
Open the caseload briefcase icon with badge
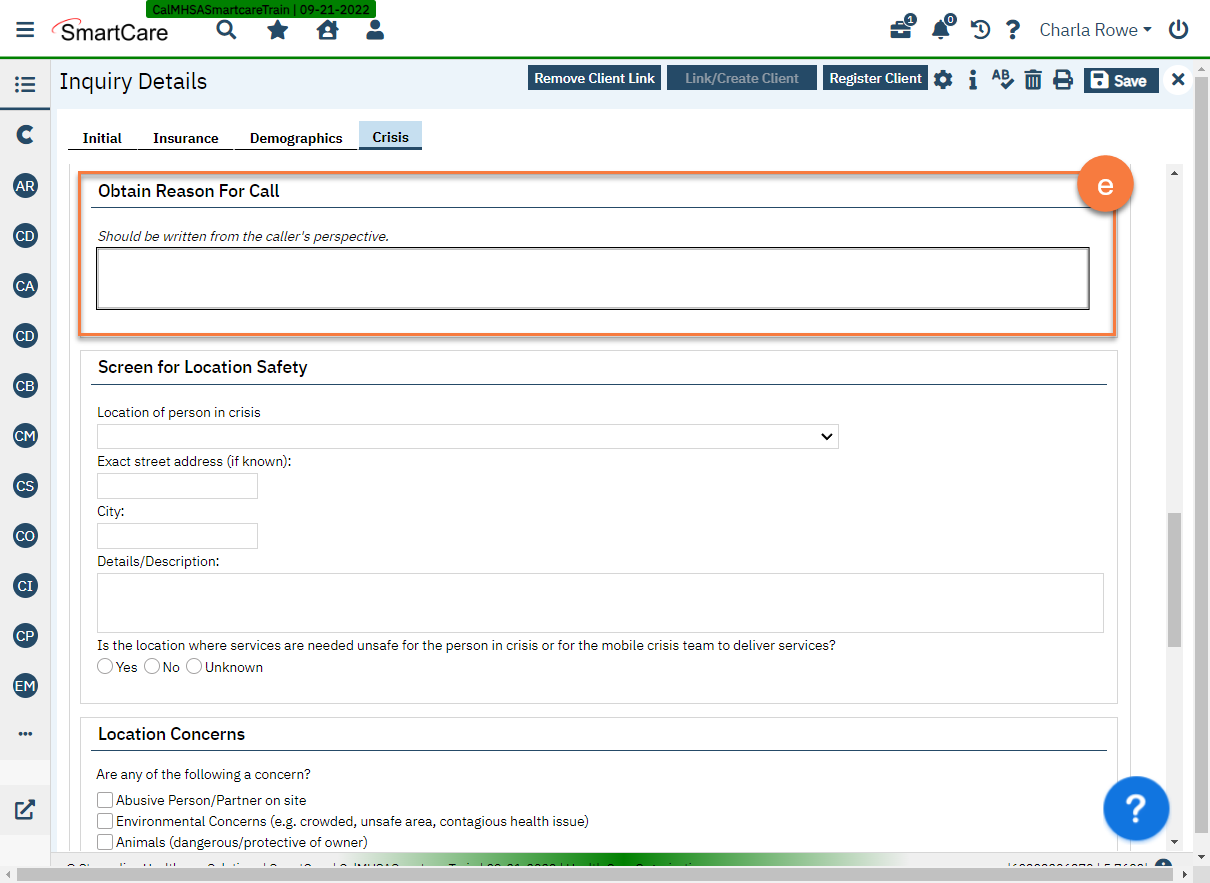click(x=899, y=30)
